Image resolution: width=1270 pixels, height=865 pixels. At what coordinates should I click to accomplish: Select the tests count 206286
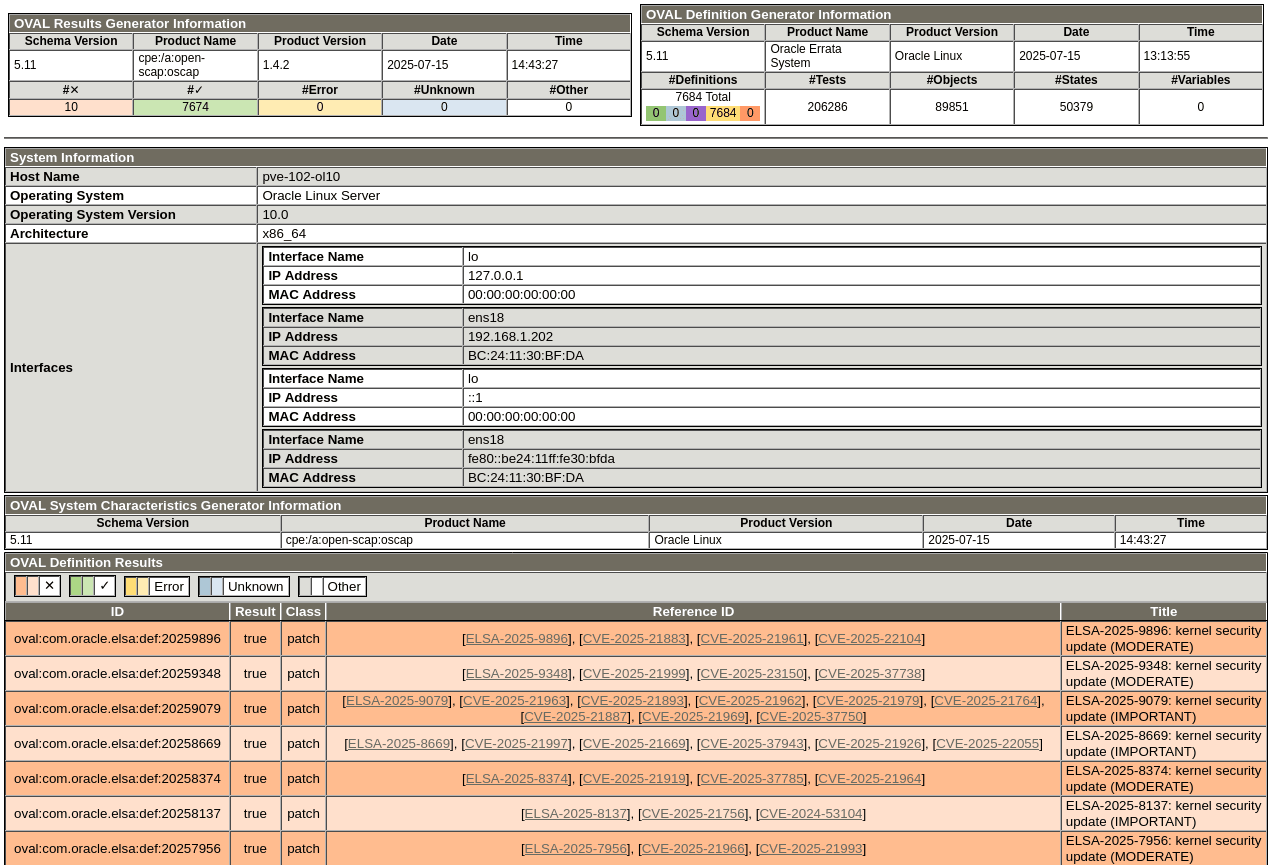point(828,107)
